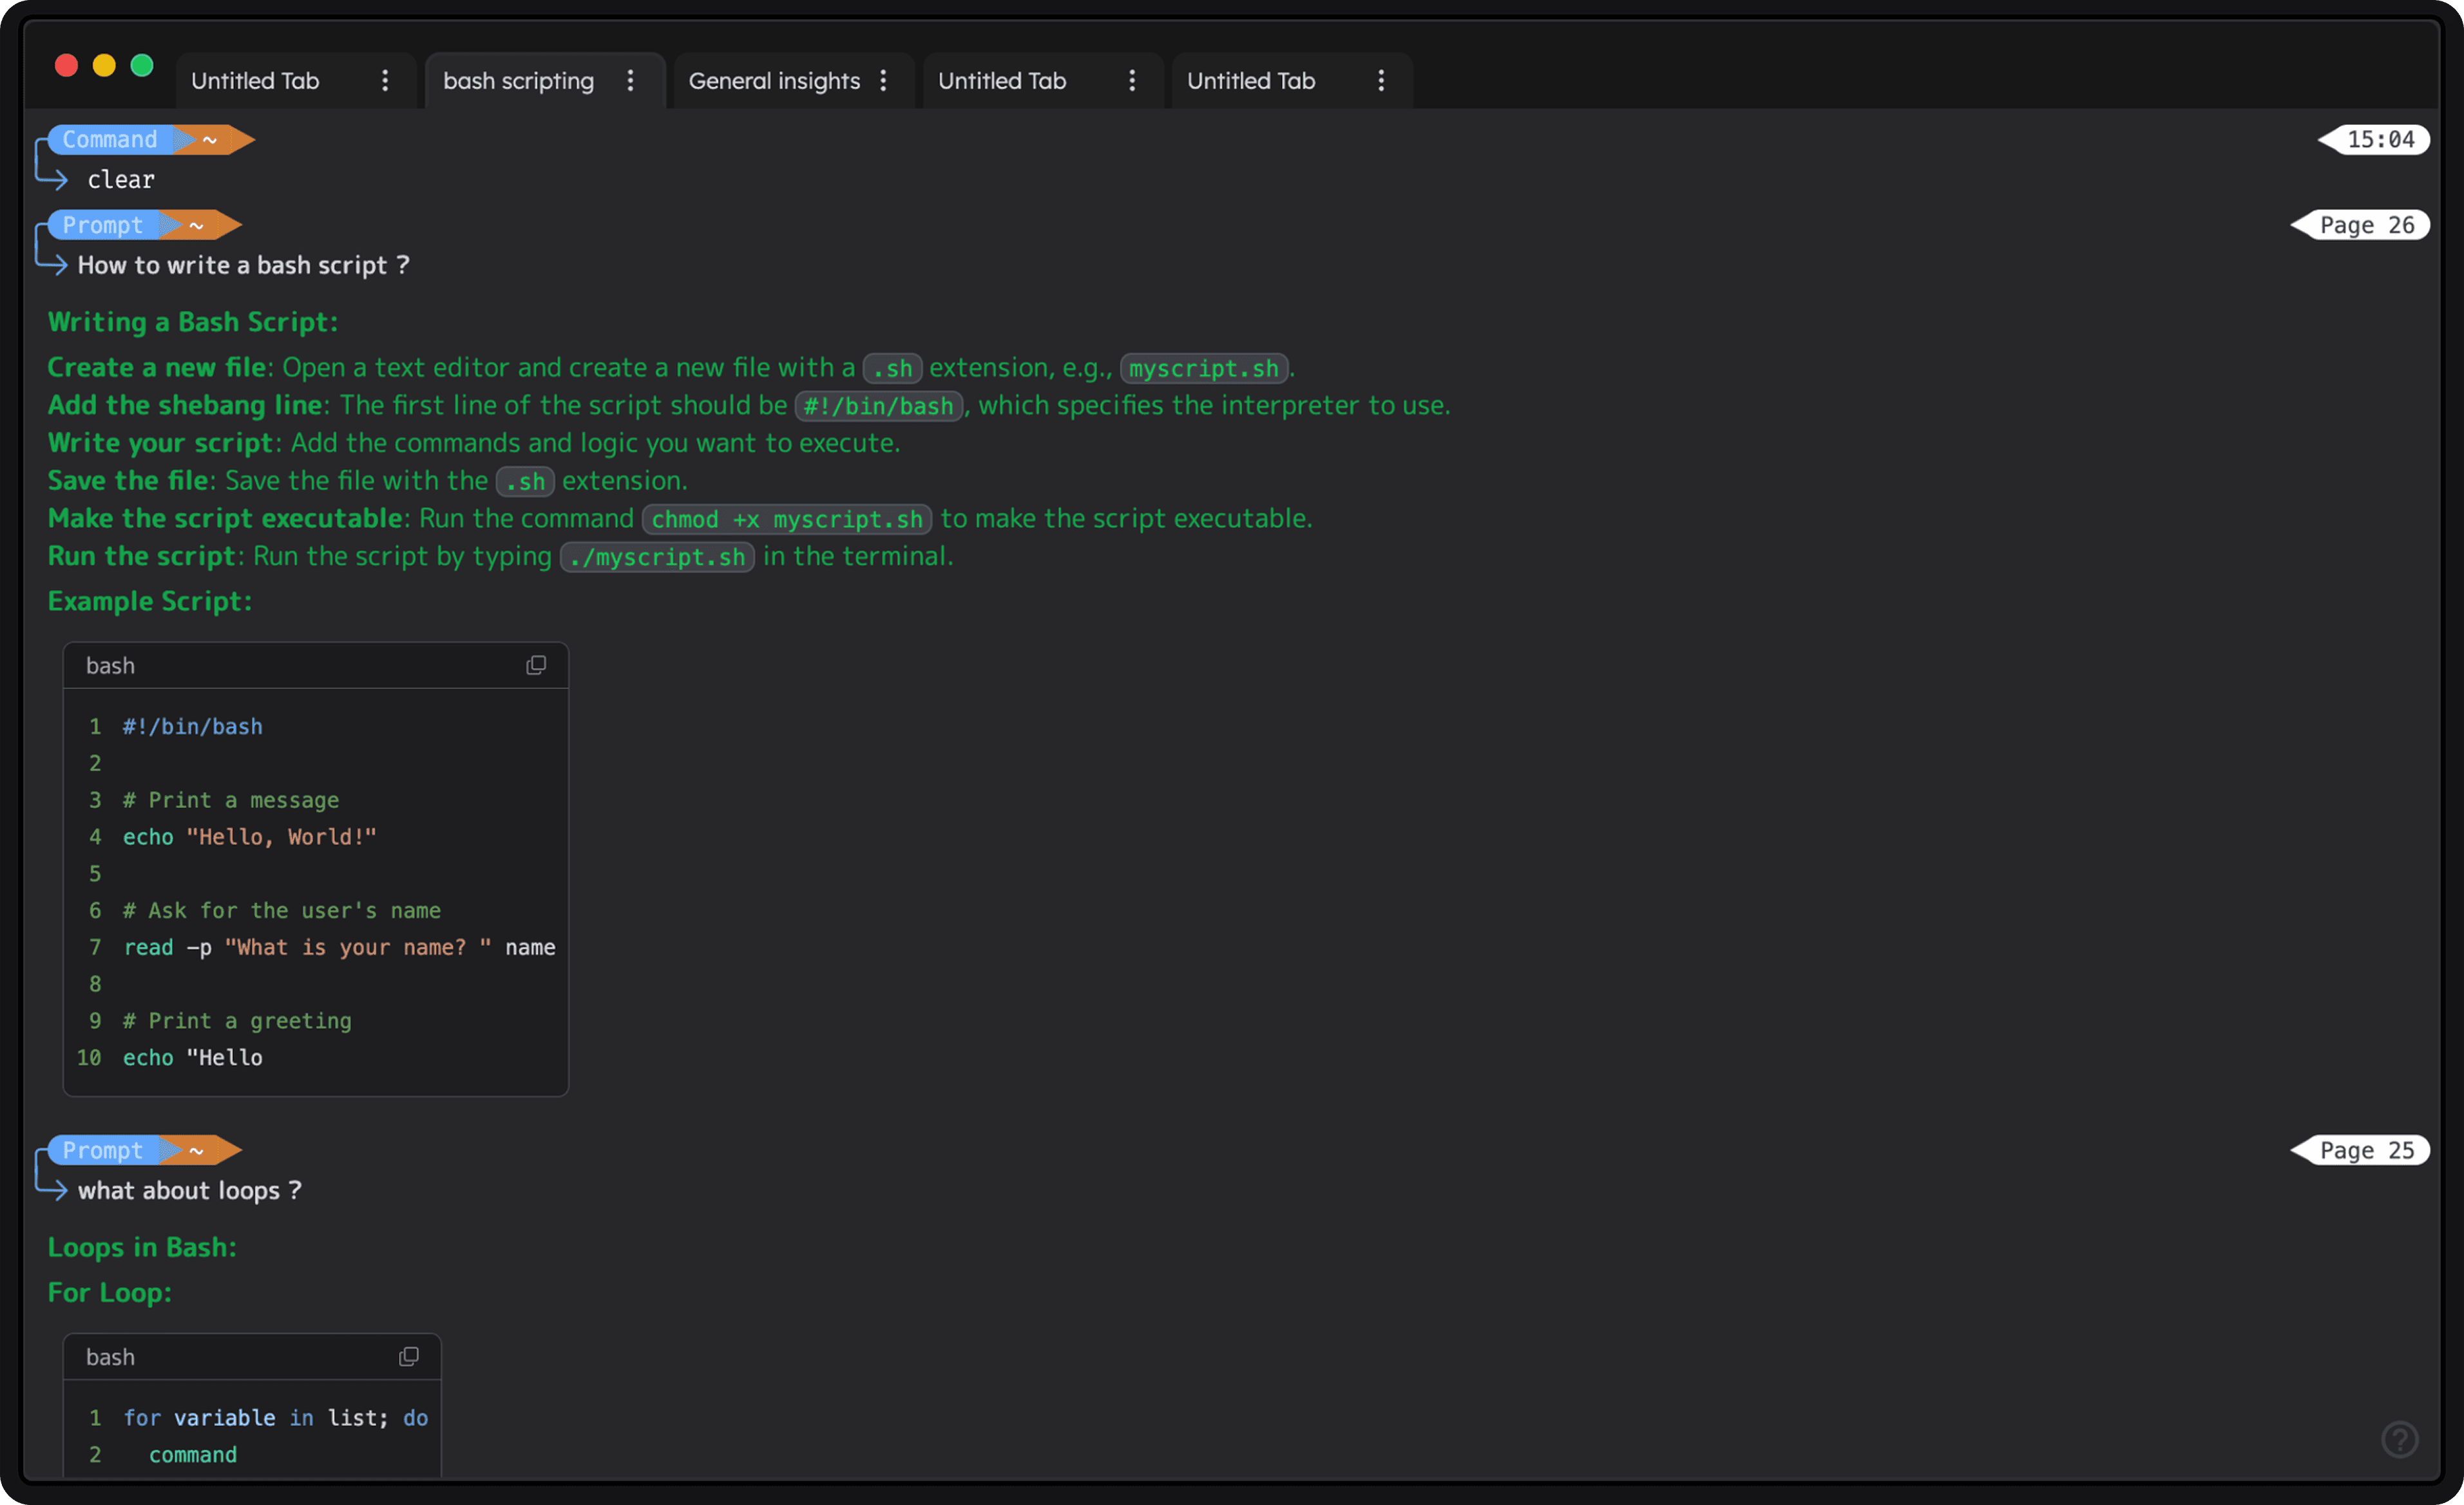2464x1505 pixels.
Task: Click the Page 25 badge
Action: (2366, 1150)
